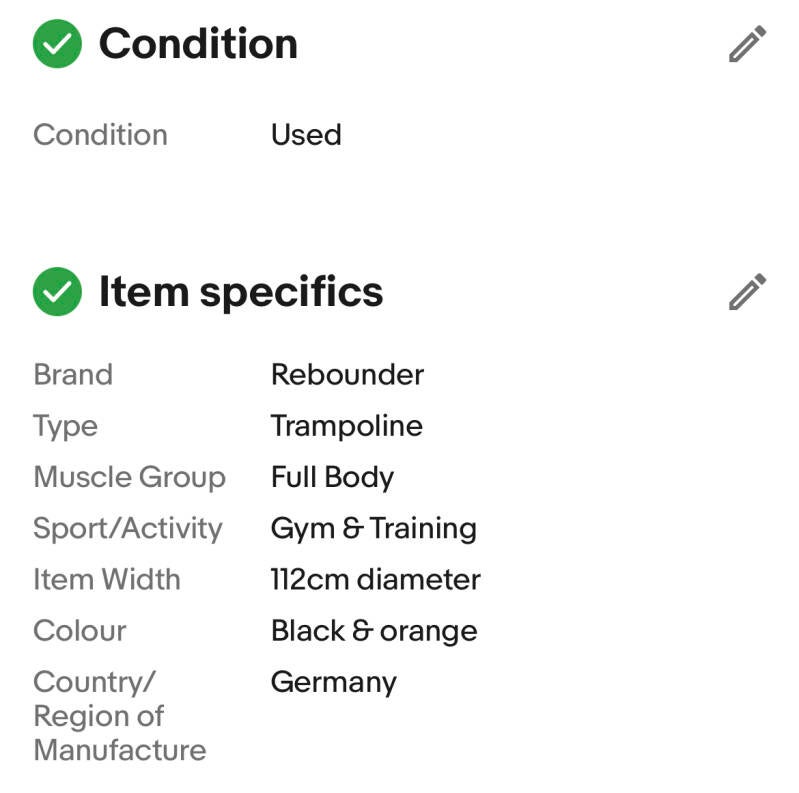799x793 pixels.
Task: Tap the Black & orange colour value
Action: click(x=373, y=631)
